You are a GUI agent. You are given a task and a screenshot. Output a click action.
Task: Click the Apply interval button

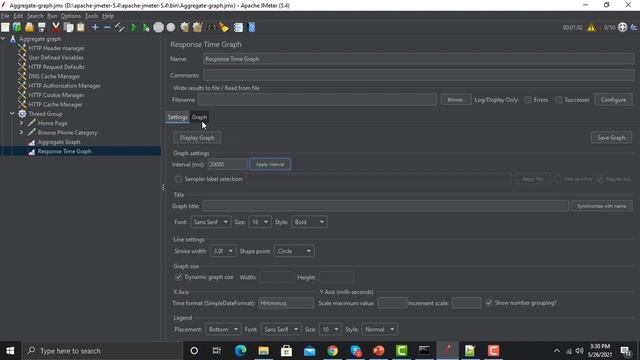point(270,164)
